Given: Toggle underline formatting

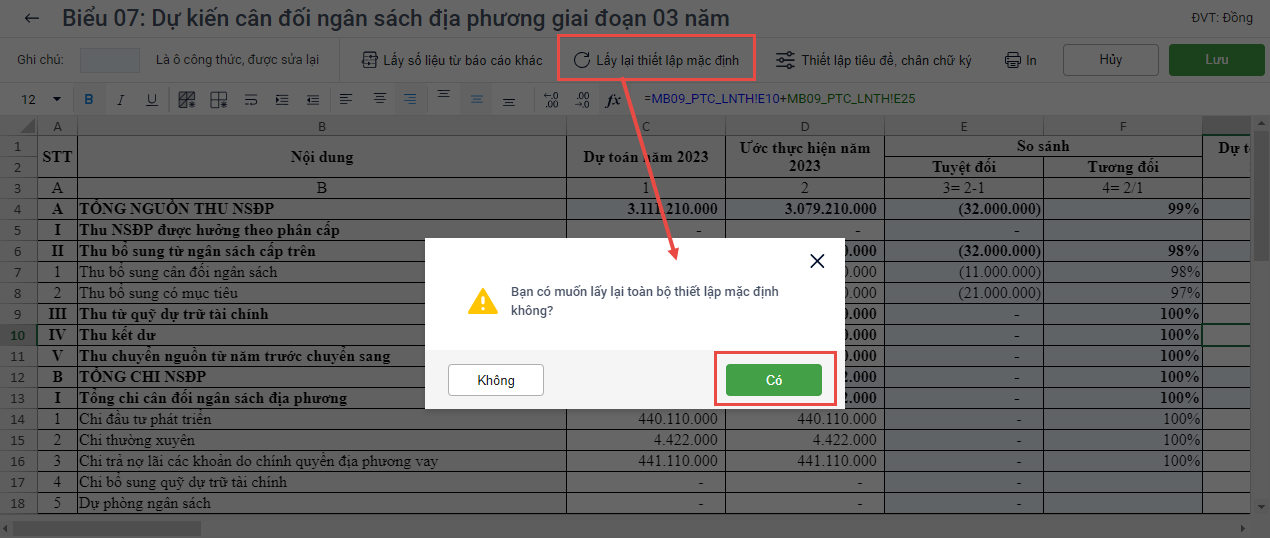Looking at the screenshot, I should pos(151,100).
